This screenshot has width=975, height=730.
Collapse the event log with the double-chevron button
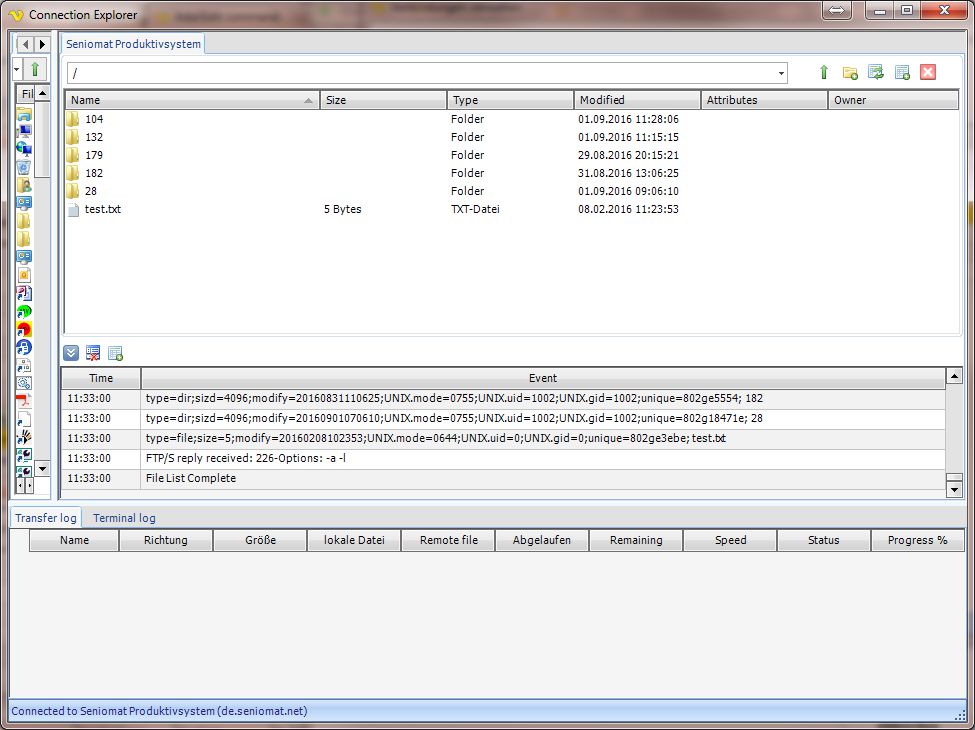point(71,353)
